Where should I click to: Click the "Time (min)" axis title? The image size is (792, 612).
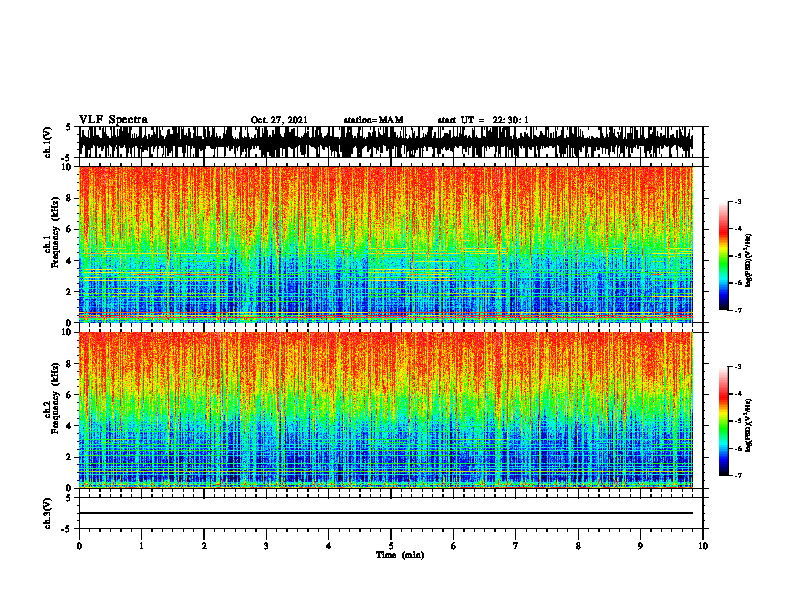[x=400, y=555]
